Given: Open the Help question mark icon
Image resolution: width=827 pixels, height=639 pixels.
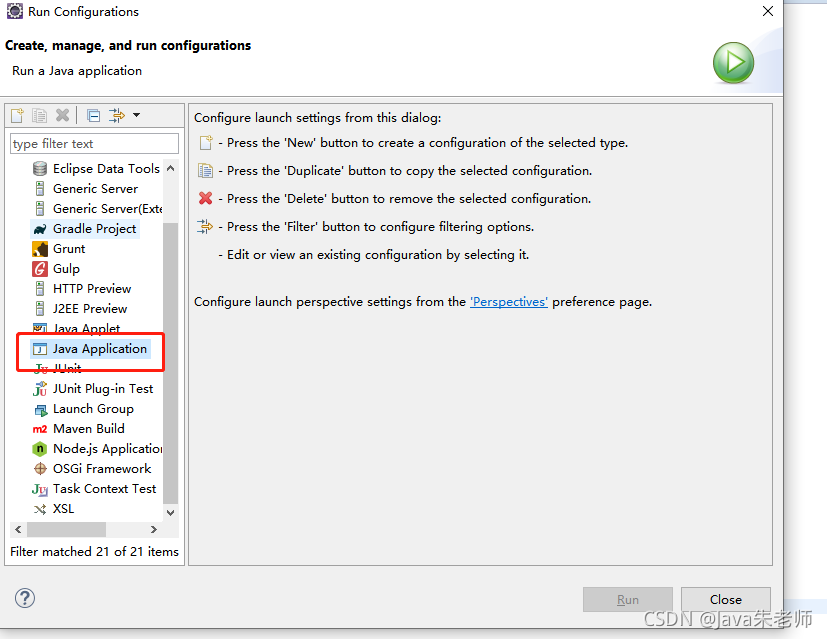Looking at the screenshot, I should (x=25, y=598).
